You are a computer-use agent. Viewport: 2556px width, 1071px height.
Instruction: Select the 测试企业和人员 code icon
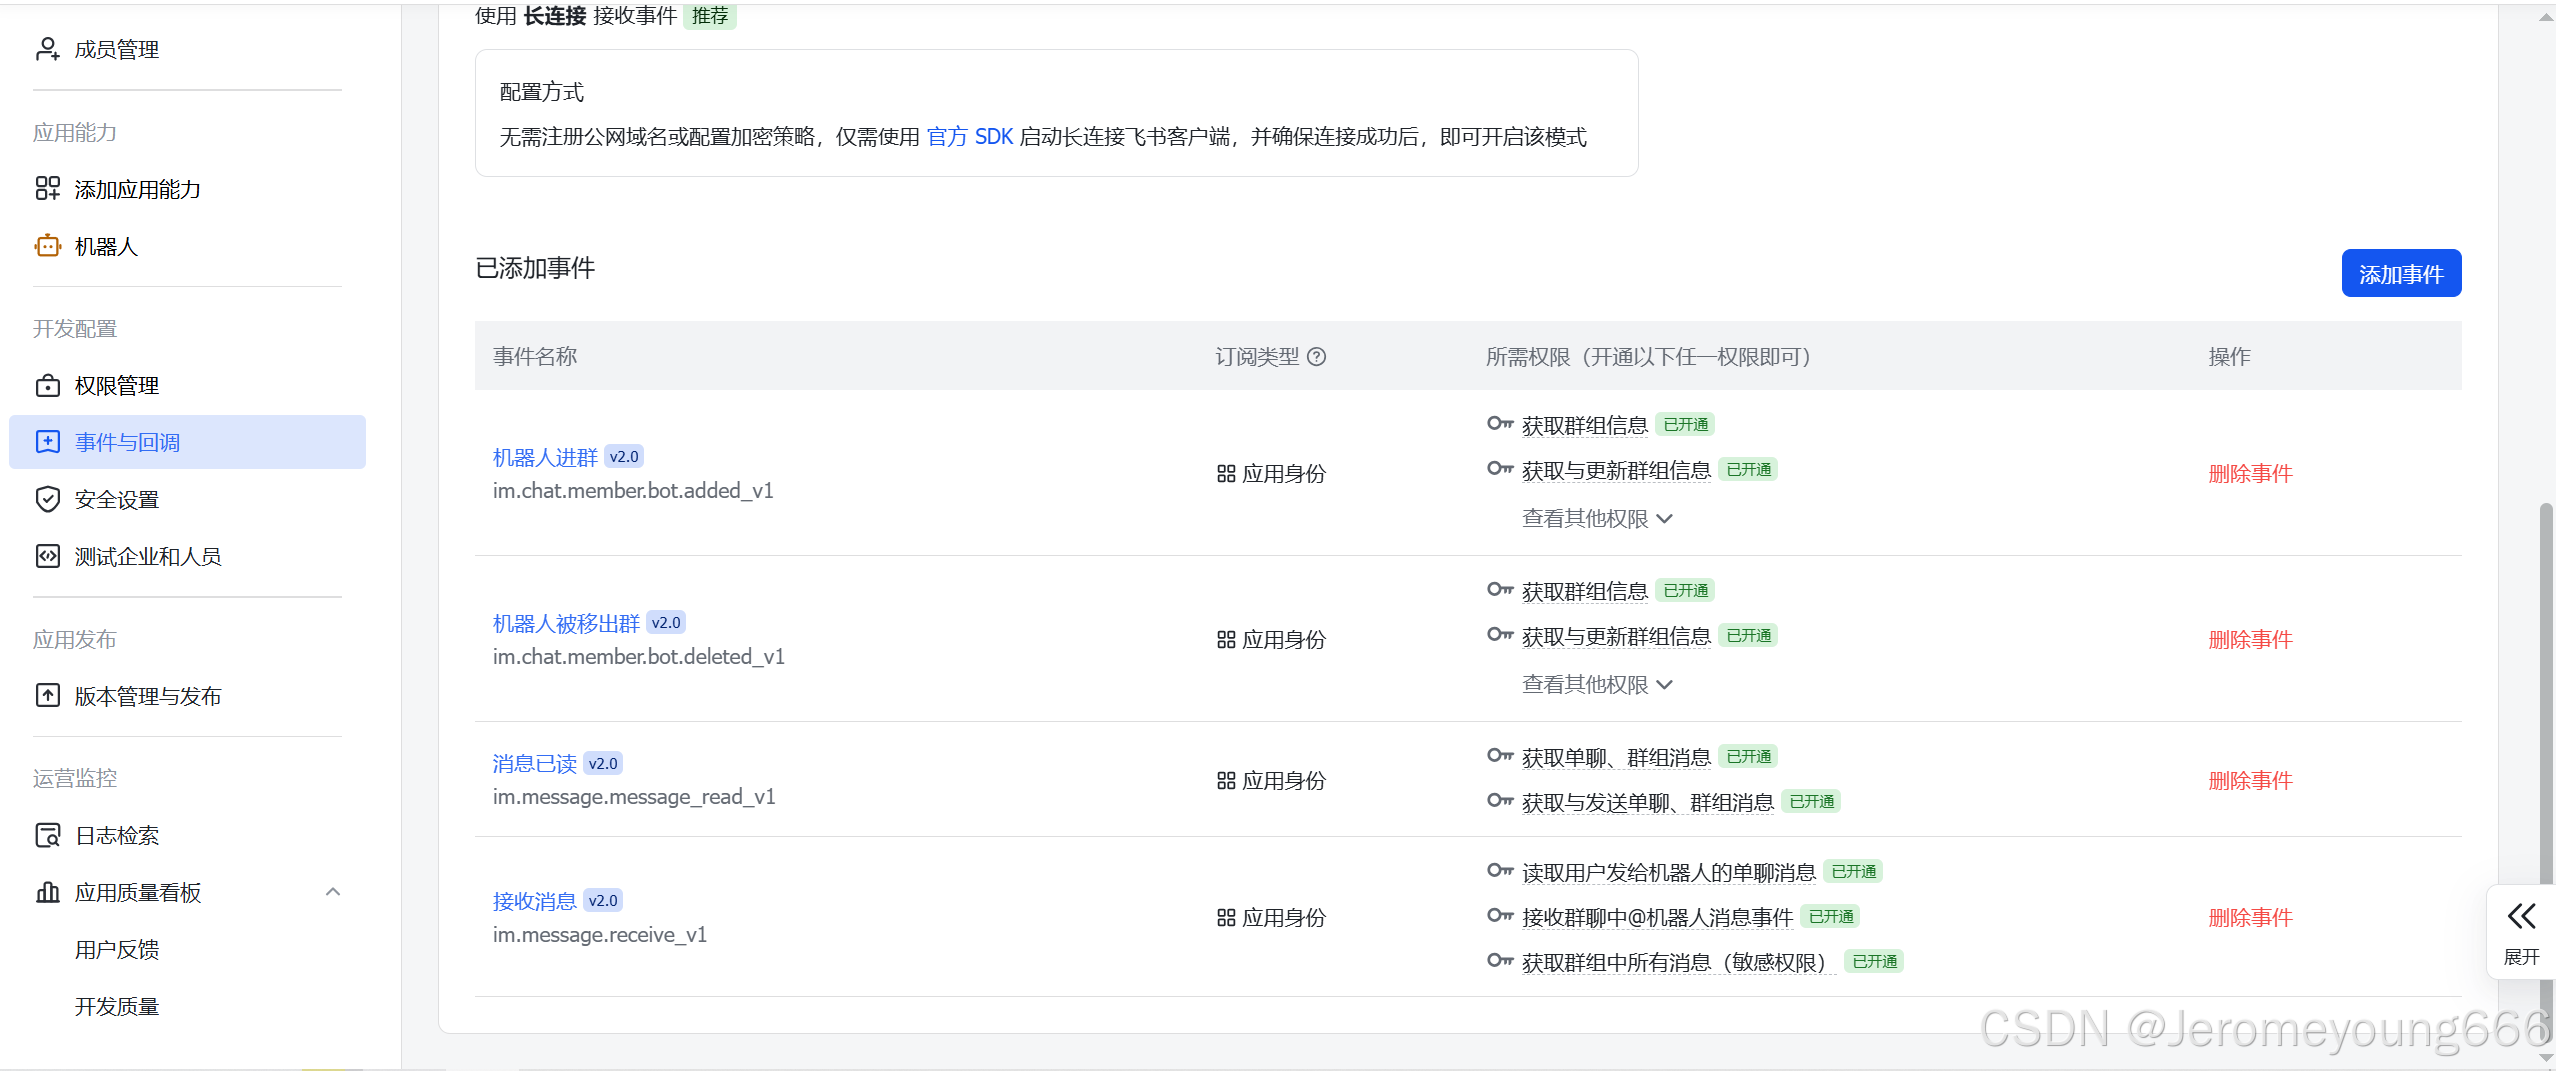[47, 556]
